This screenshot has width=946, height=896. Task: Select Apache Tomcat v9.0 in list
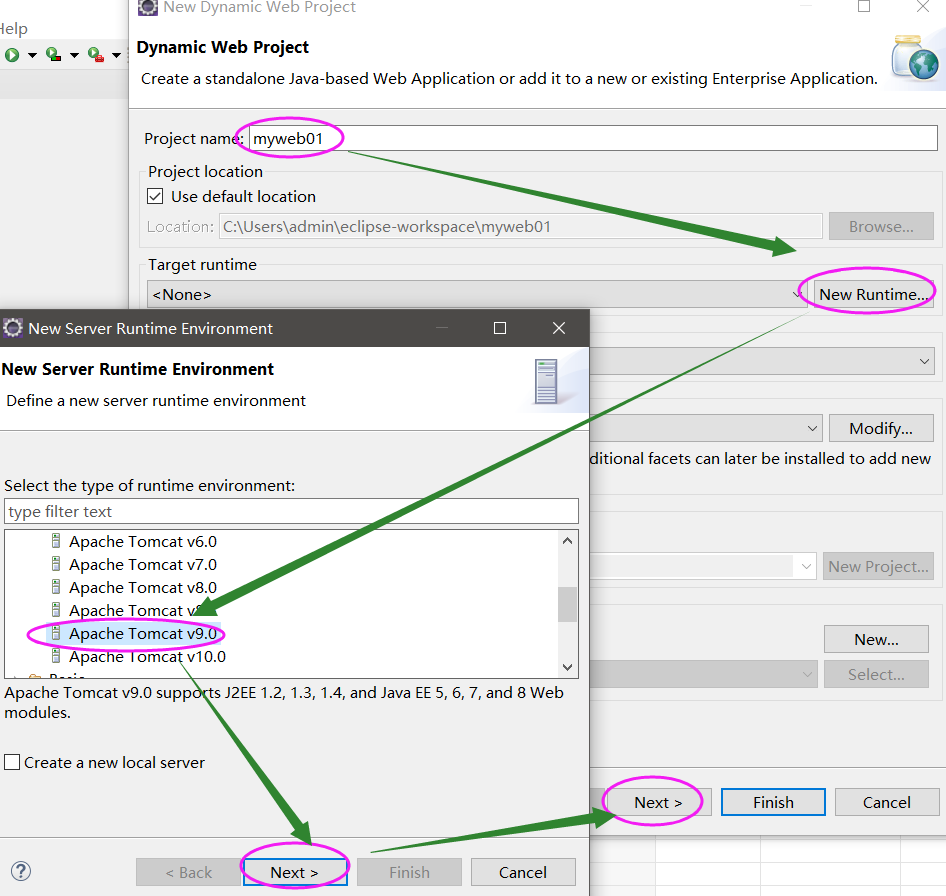pyautogui.click(x=142, y=634)
